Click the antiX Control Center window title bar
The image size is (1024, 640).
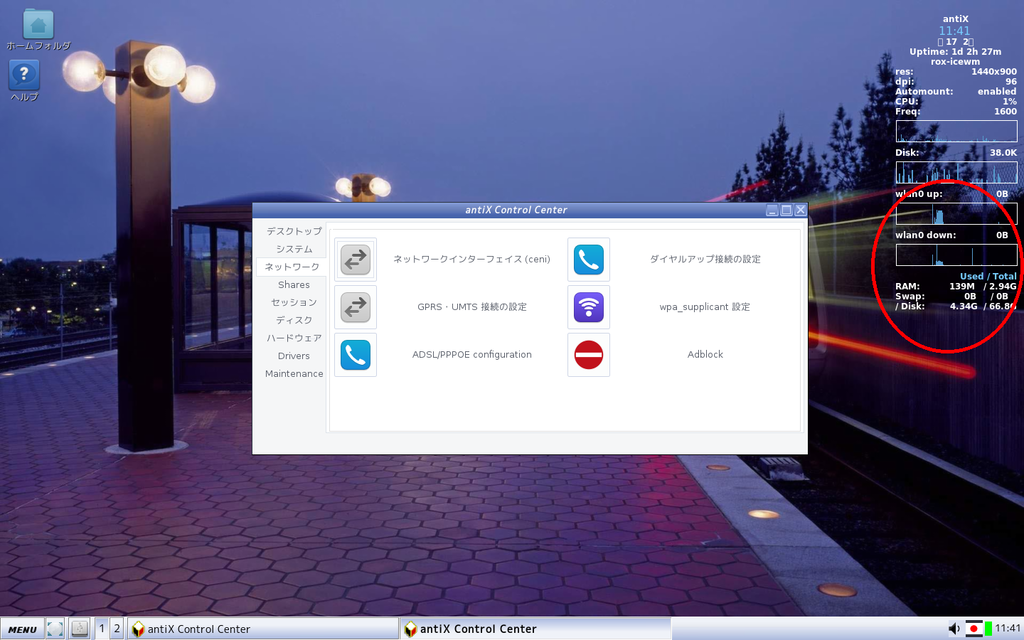coord(516,210)
